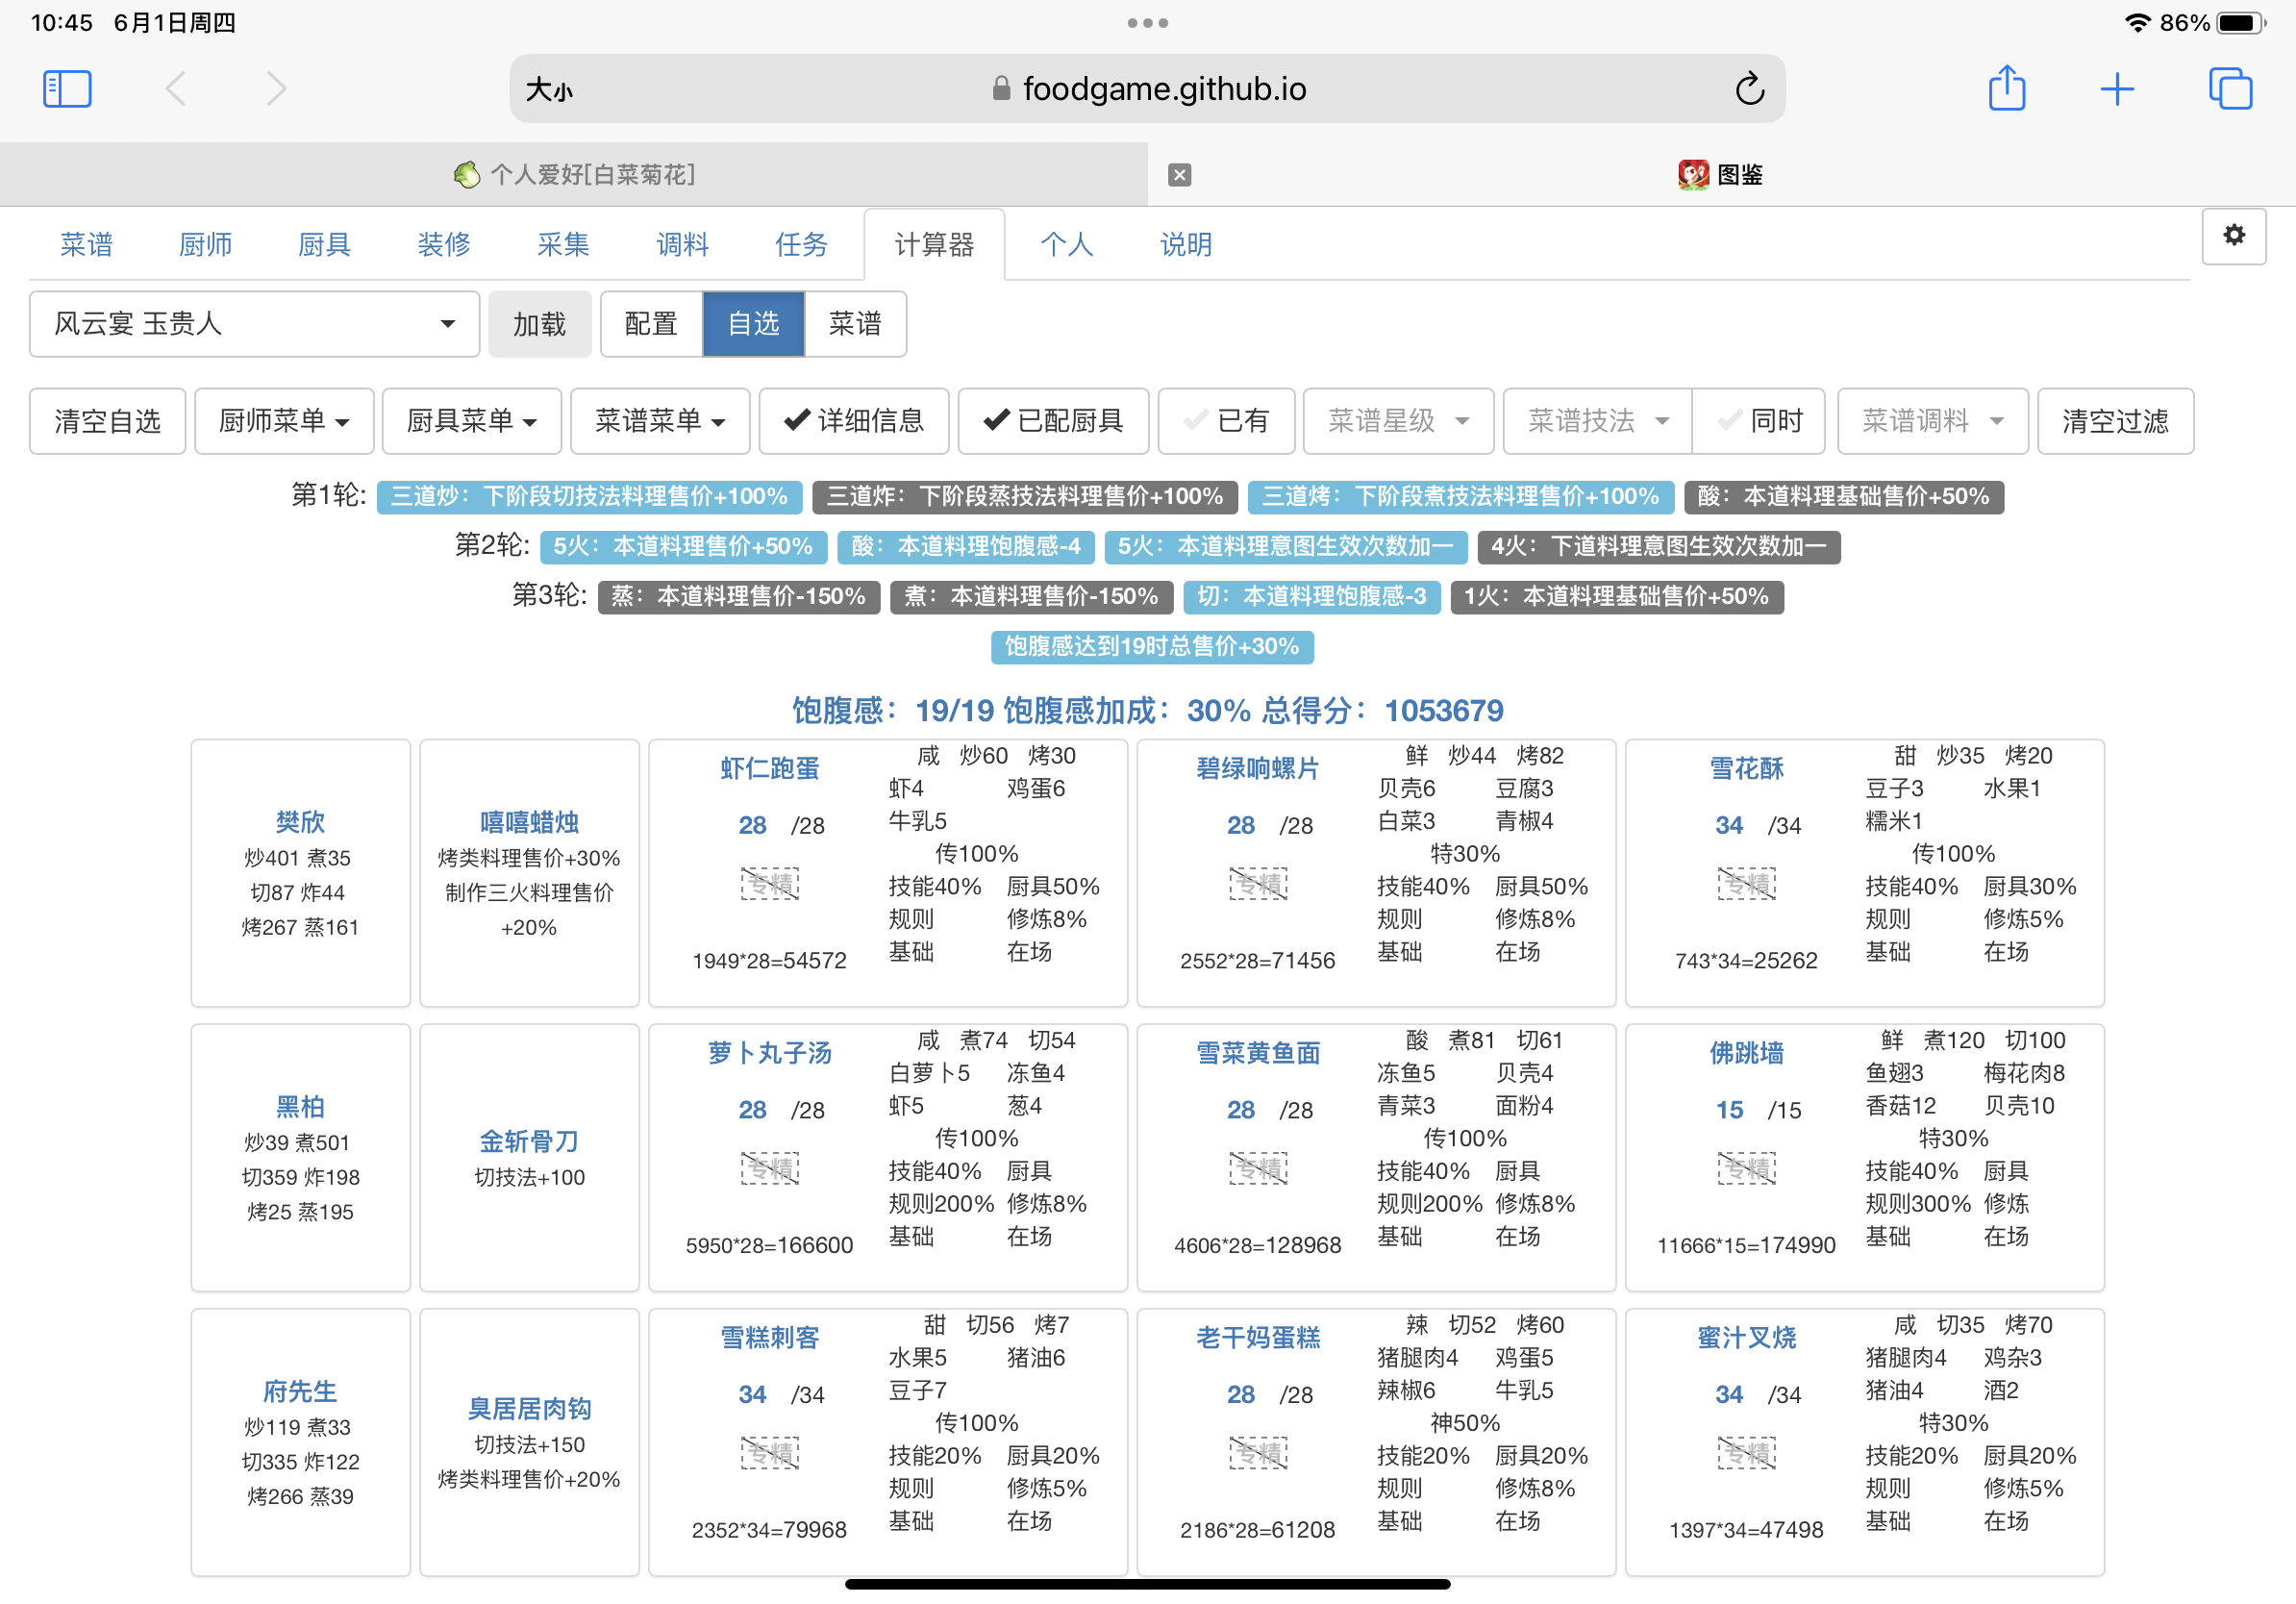Viewport: 2296px width, 1604px height.
Task: Enable the 同时 checkbox
Action: coord(1758,421)
